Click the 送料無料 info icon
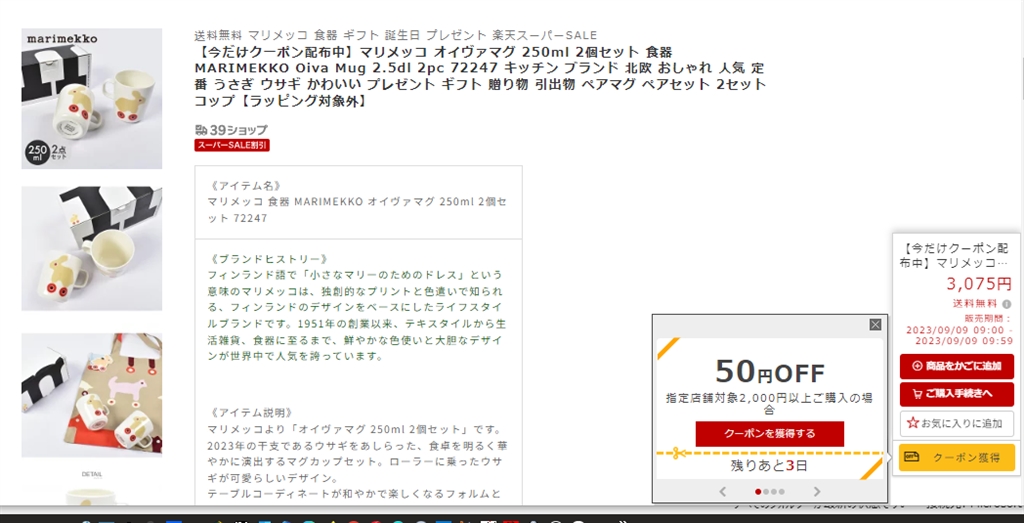This screenshot has width=1024, height=523. pos(1006,304)
